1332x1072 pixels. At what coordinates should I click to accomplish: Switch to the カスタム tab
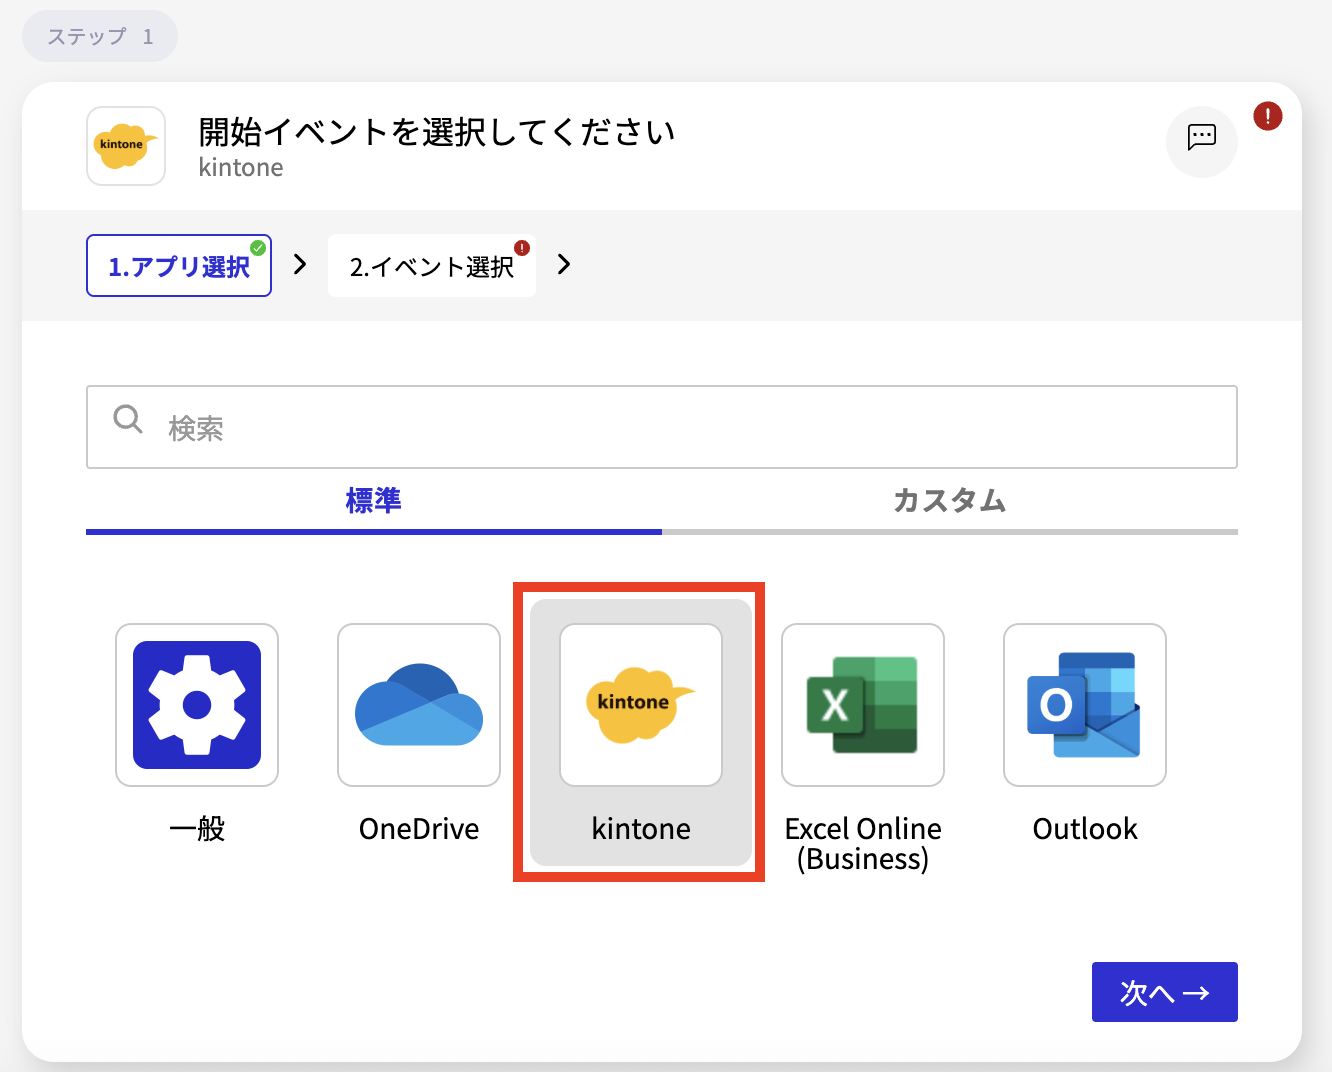tap(948, 501)
